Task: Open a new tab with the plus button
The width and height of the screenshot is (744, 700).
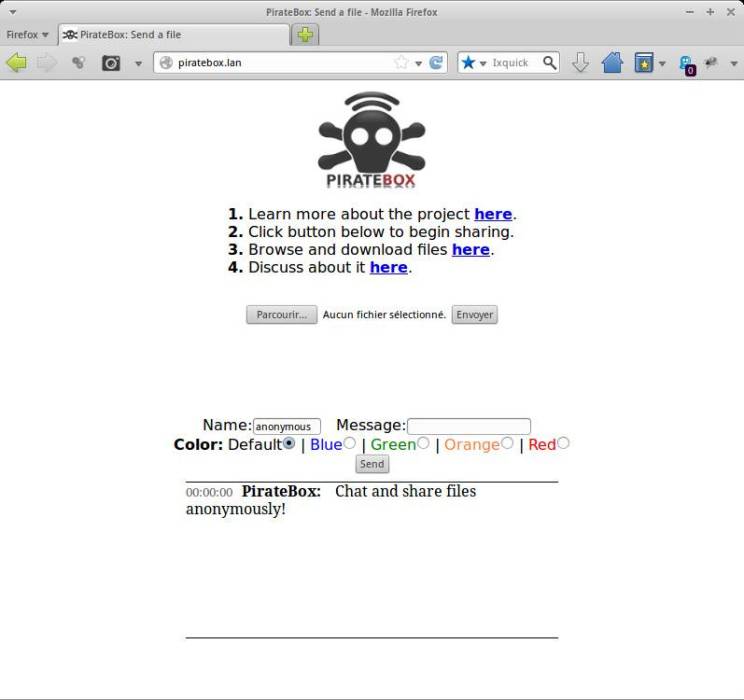Action: (x=305, y=35)
